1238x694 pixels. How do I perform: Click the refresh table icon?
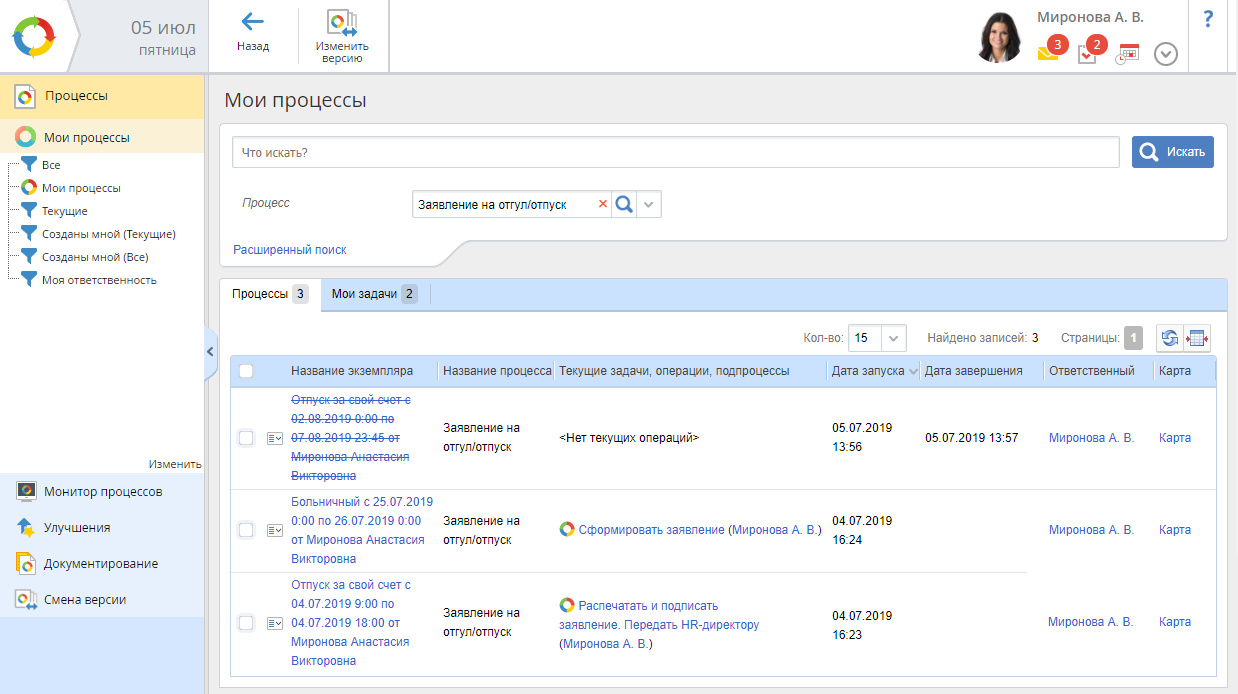click(1169, 338)
